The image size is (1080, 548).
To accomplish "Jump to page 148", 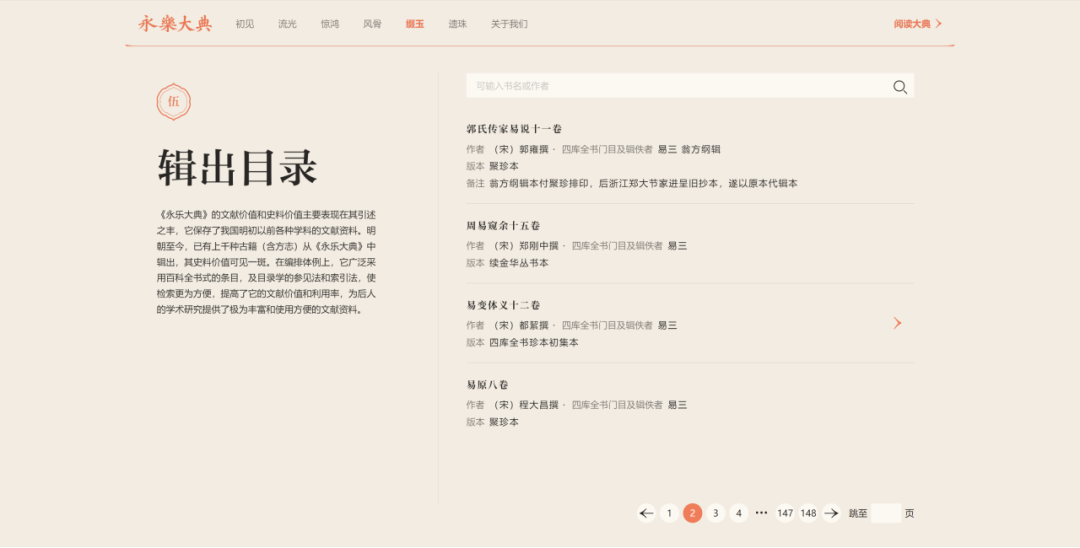I will (x=808, y=513).
